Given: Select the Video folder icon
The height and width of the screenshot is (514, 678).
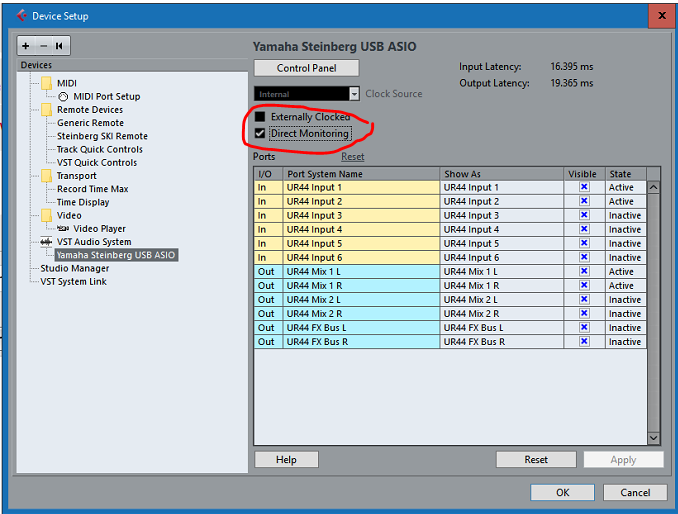Looking at the screenshot, I should [x=47, y=215].
